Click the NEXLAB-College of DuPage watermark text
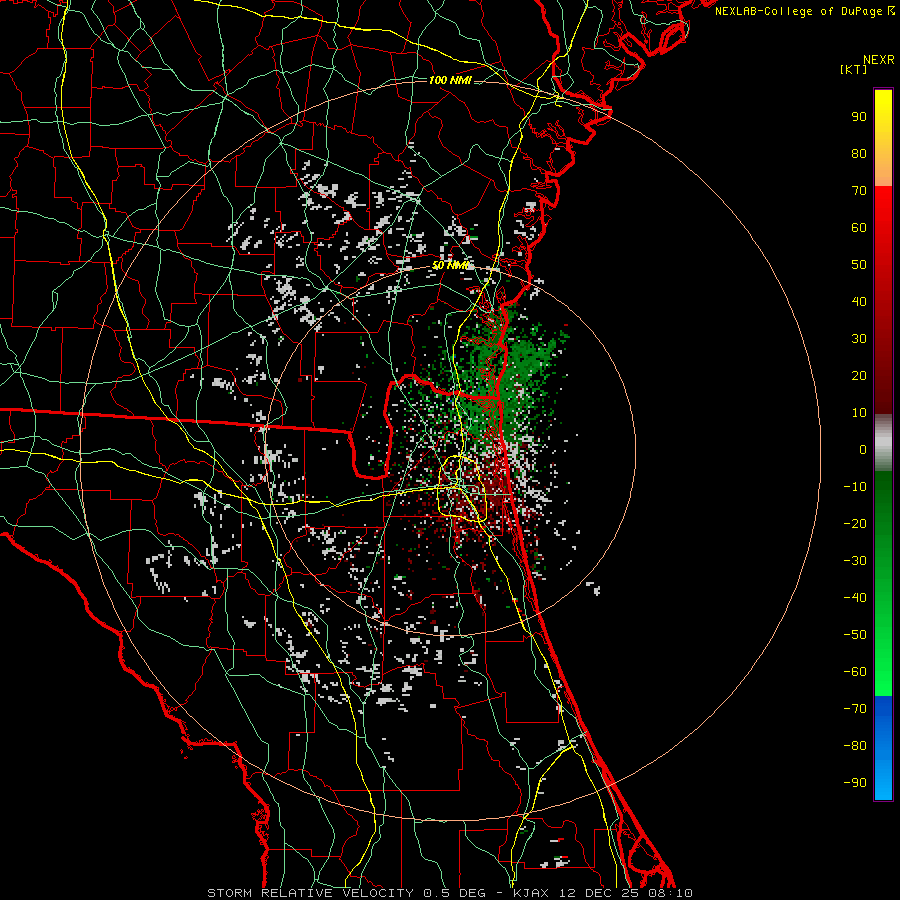Image resolution: width=900 pixels, height=900 pixels. pyautogui.click(x=804, y=11)
